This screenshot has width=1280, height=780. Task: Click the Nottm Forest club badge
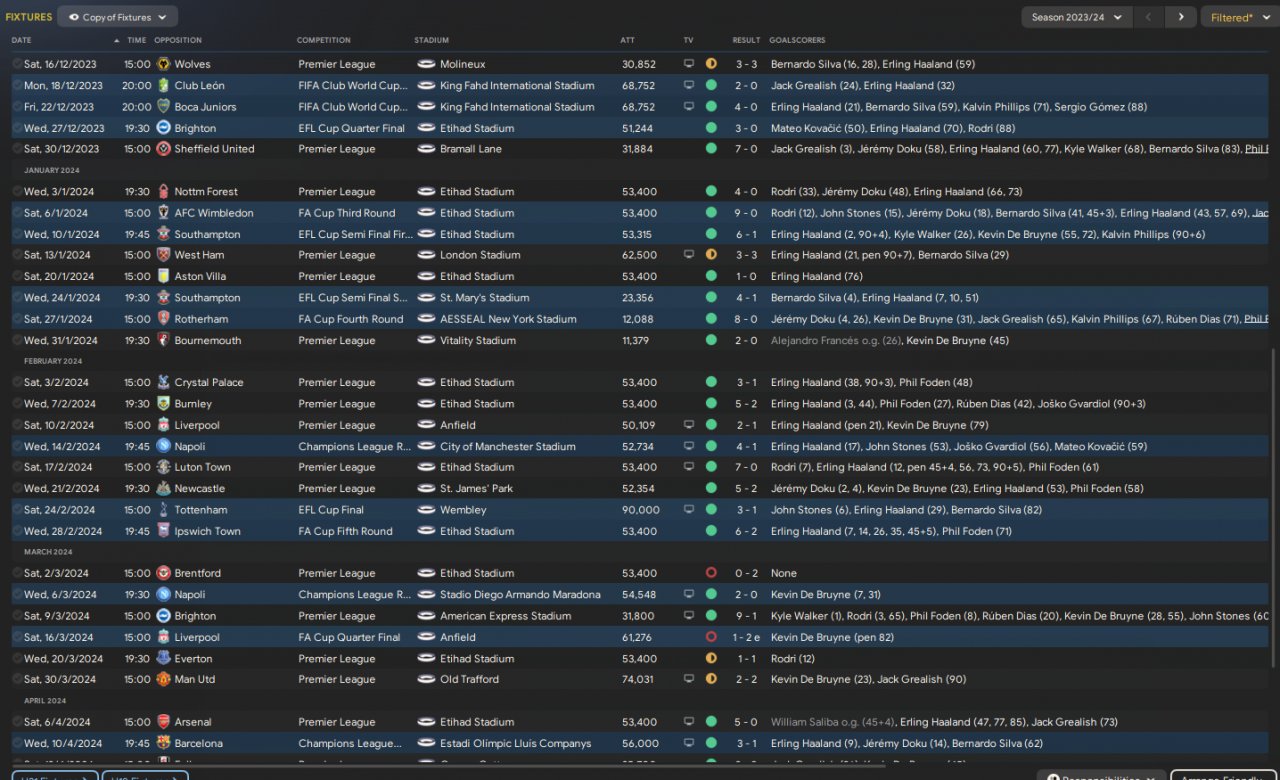coord(163,192)
